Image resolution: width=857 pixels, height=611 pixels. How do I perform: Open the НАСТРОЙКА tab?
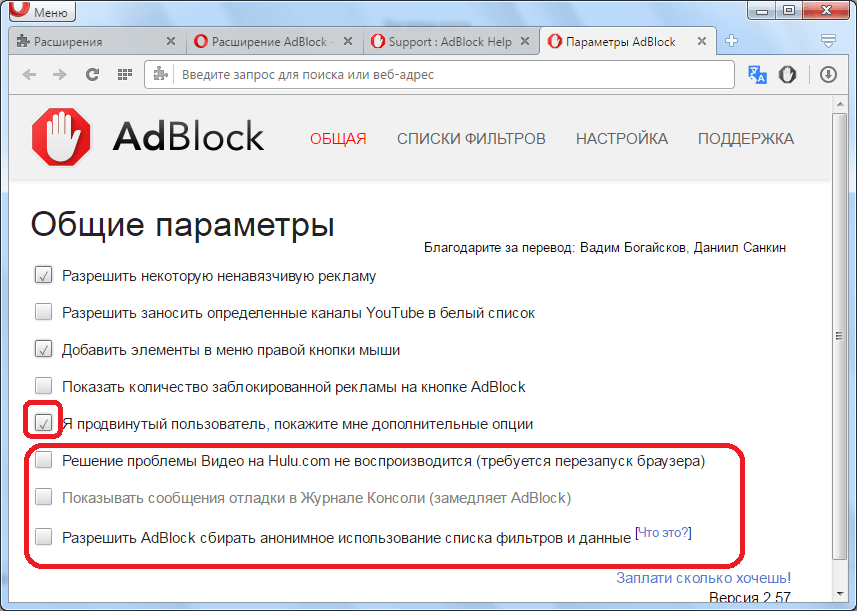click(621, 139)
